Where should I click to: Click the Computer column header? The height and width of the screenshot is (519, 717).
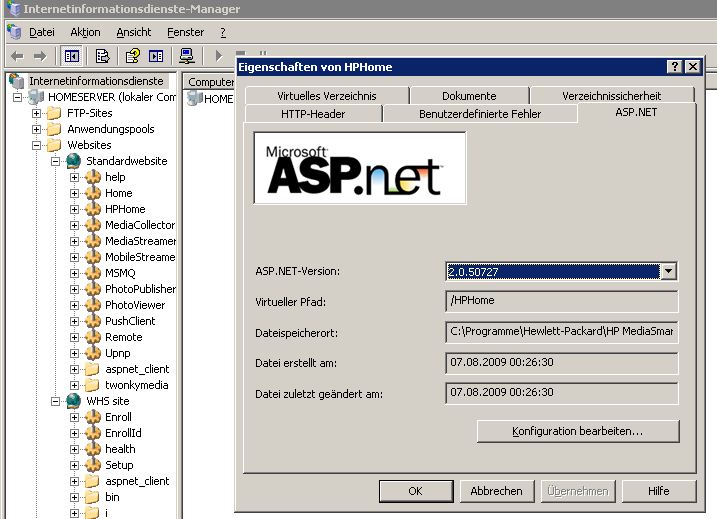click(209, 82)
